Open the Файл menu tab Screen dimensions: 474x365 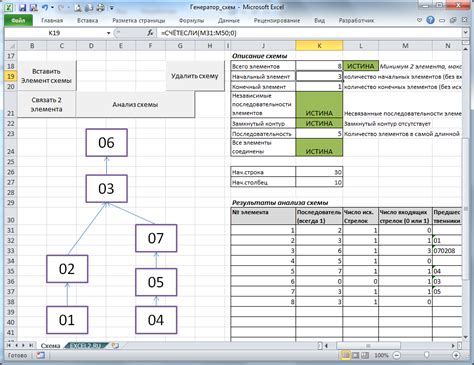coord(18,20)
